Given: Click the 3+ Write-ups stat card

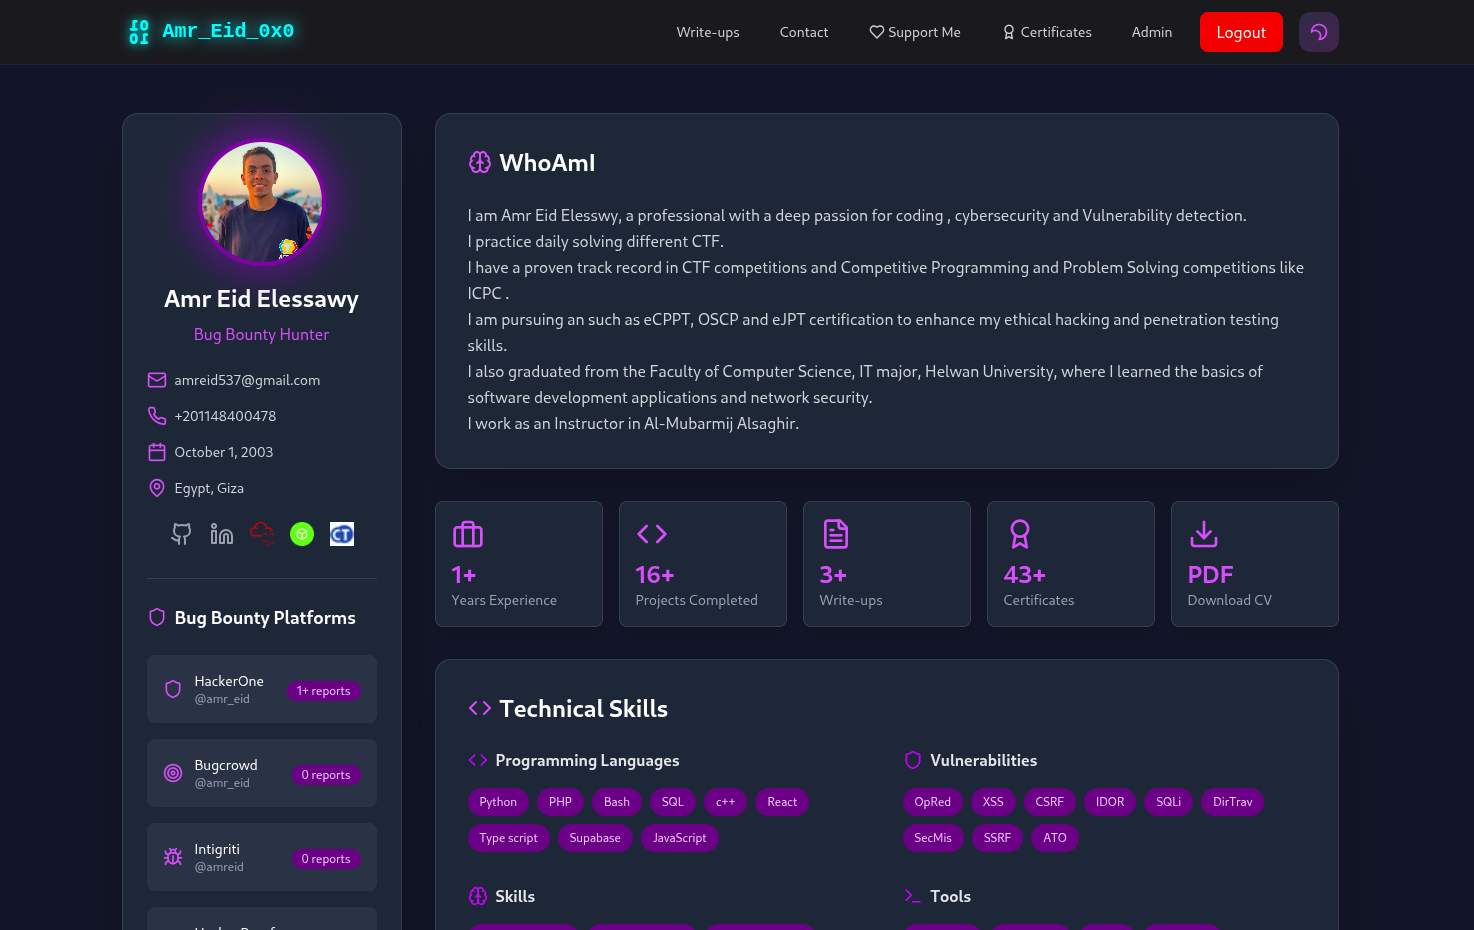Looking at the screenshot, I should click(x=887, y=564).
